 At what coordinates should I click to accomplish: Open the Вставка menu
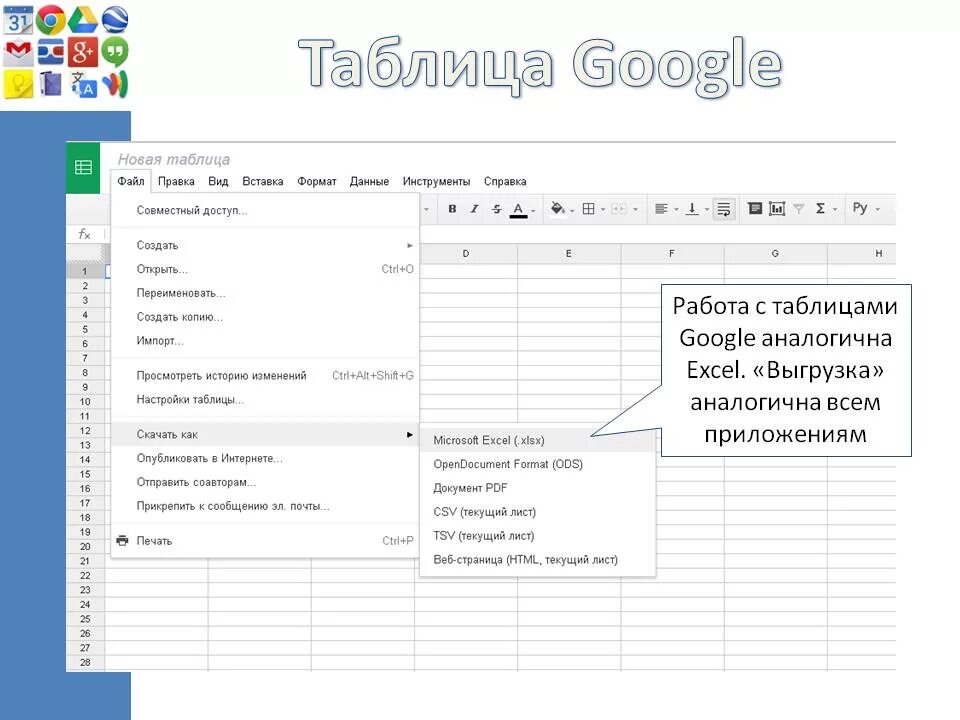[263, 181]
